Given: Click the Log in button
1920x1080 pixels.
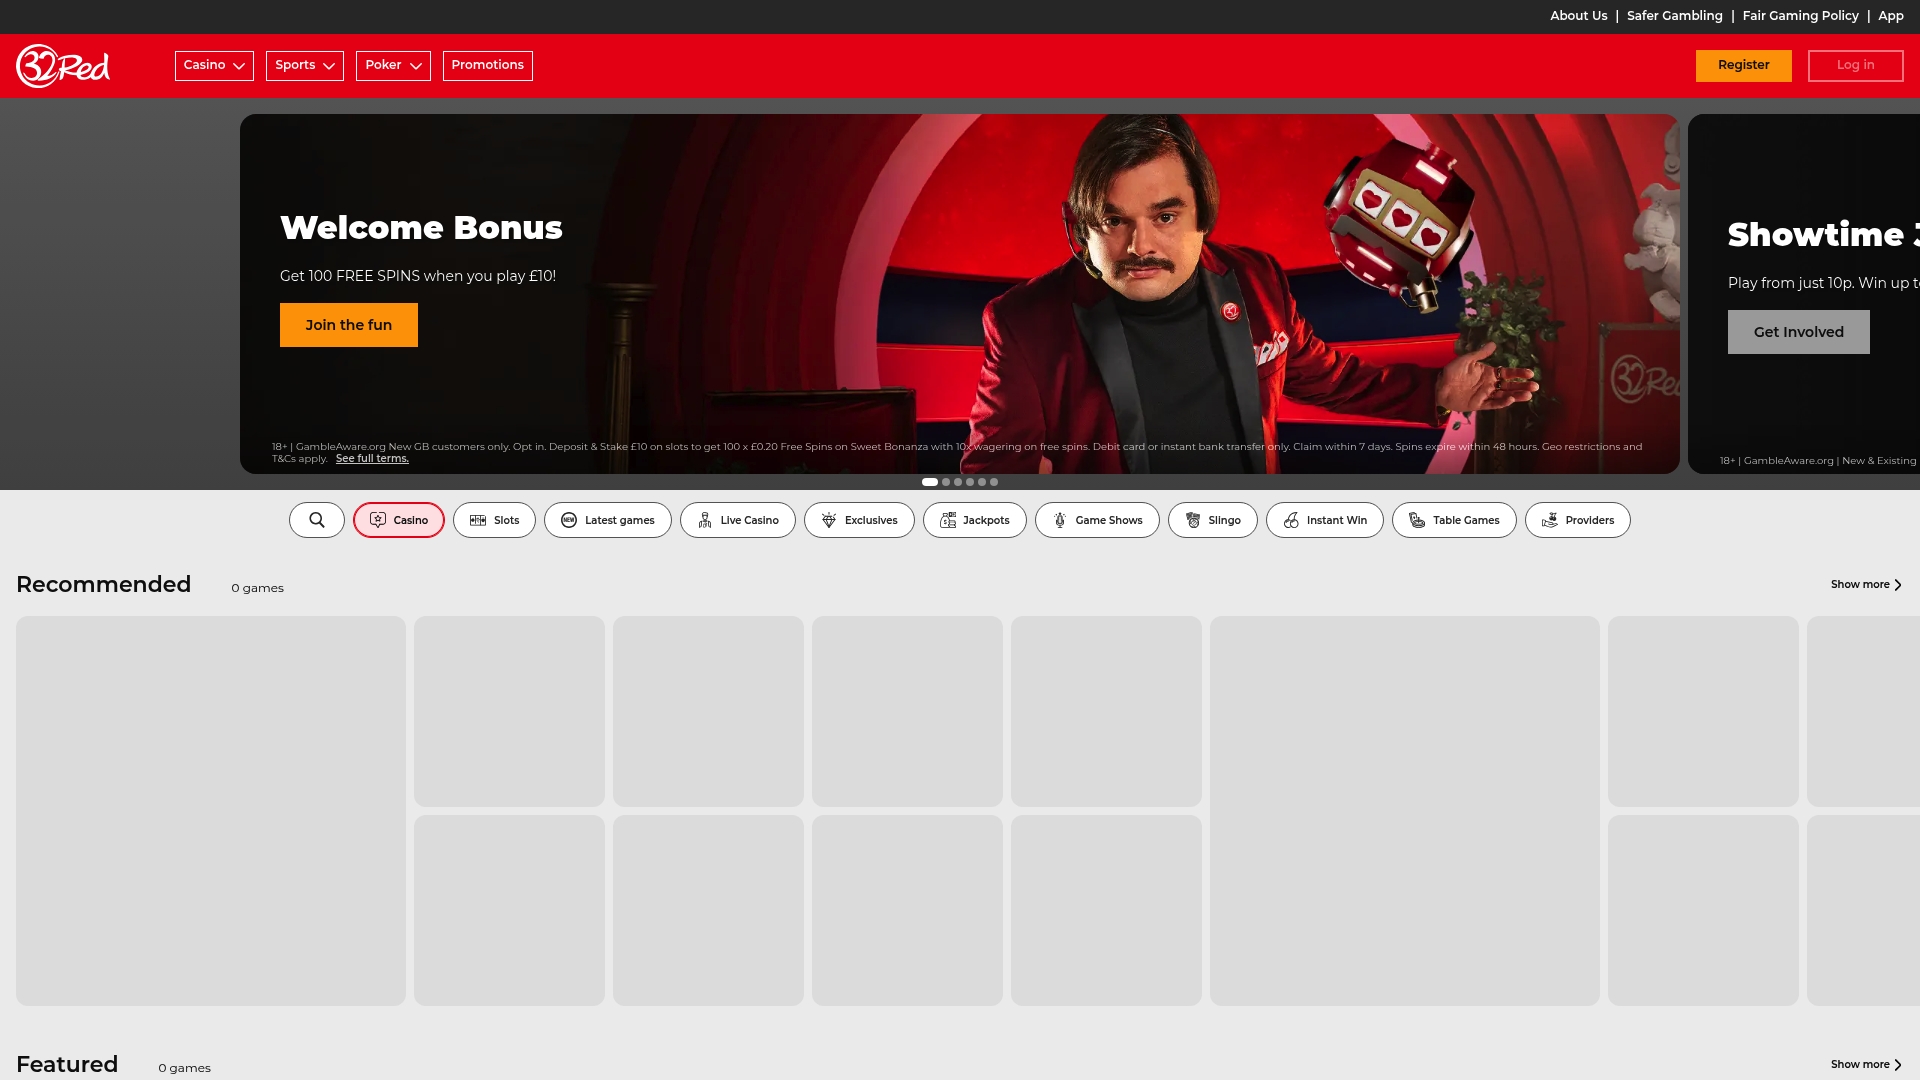Looking at the screenshot, I should point(1856,66).
